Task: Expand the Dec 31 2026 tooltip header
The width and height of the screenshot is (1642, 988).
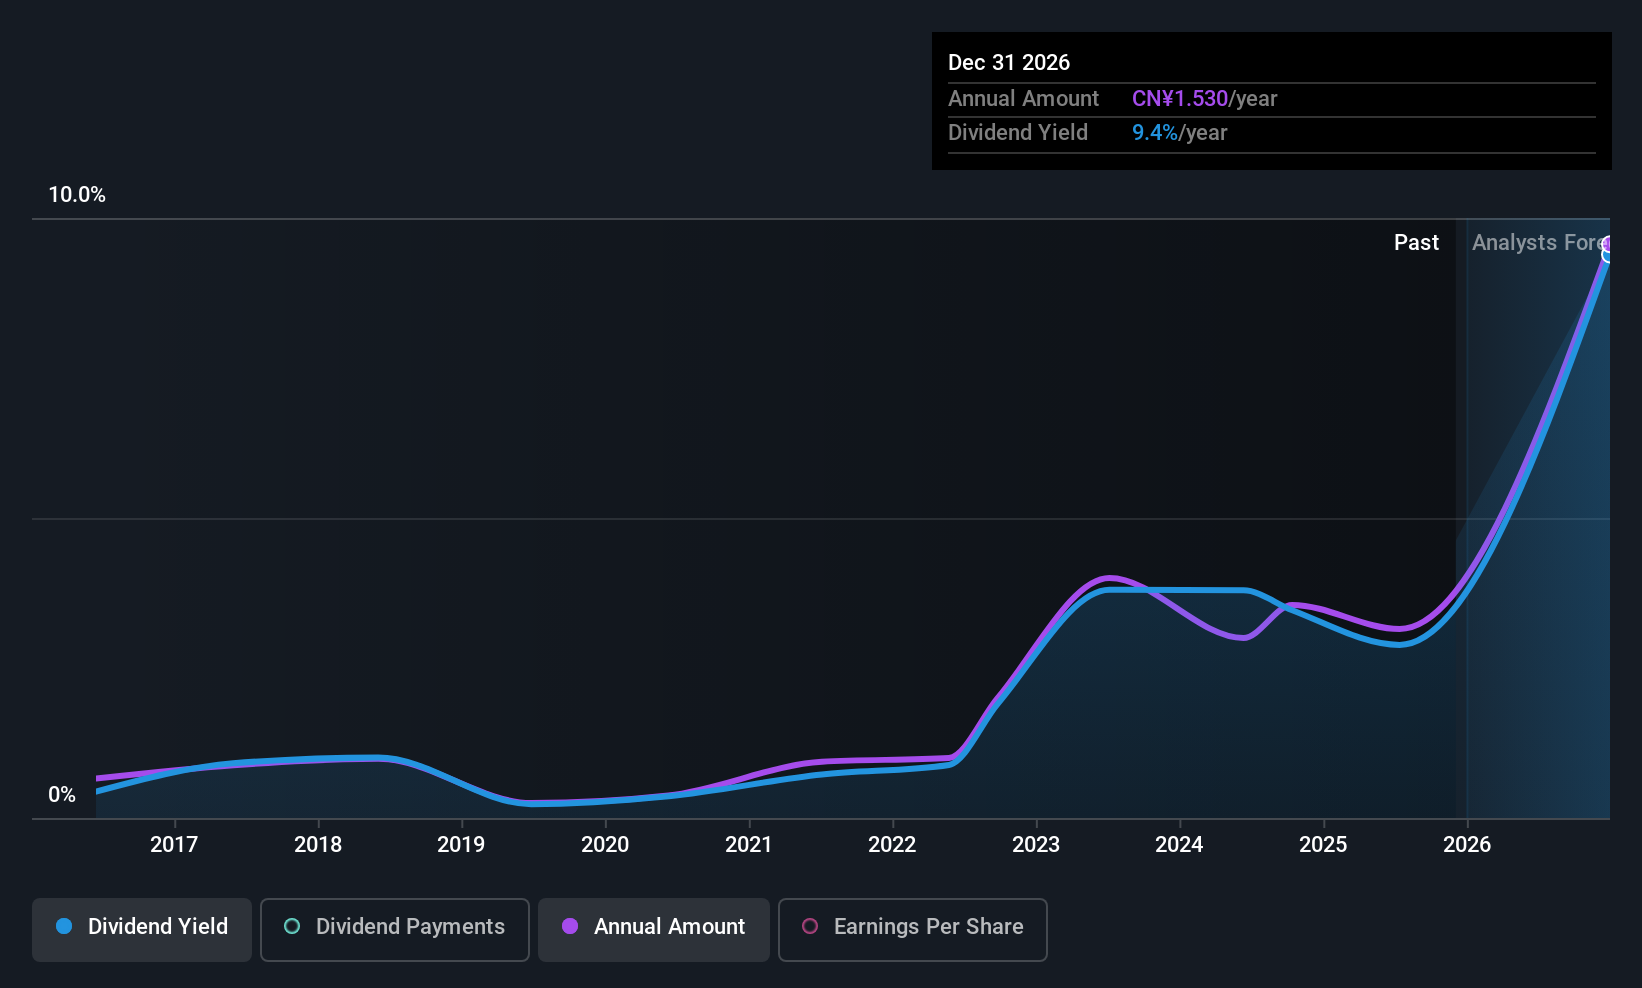Action: 1009,62
